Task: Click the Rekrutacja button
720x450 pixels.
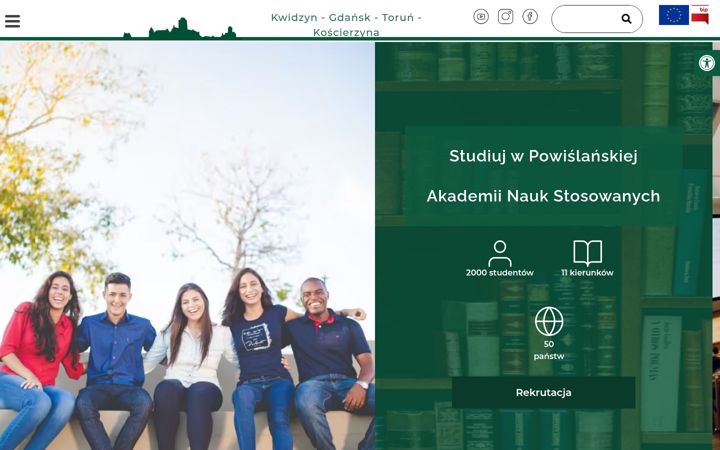Action: pos(544,393)
